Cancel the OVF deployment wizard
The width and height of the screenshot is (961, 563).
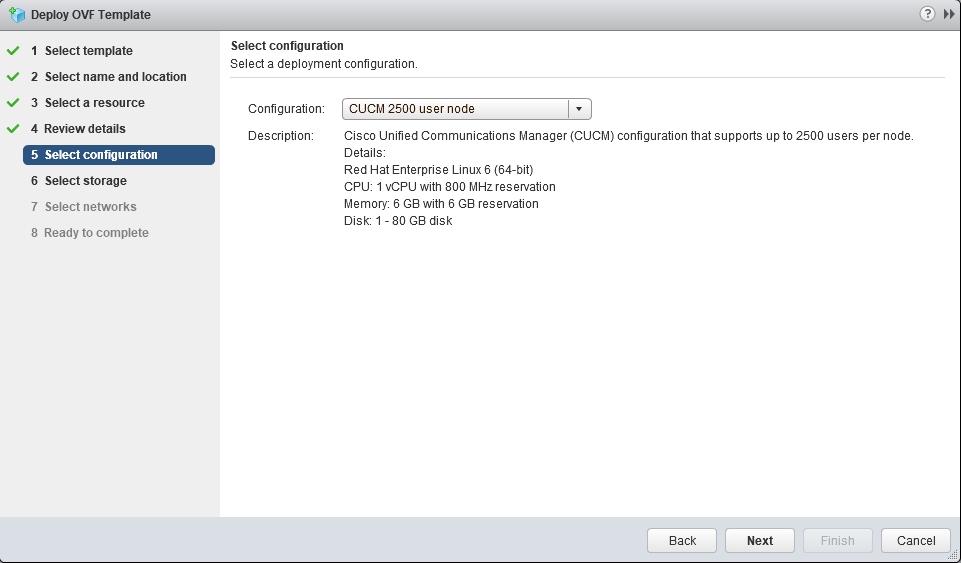click(x=916, y=540)
